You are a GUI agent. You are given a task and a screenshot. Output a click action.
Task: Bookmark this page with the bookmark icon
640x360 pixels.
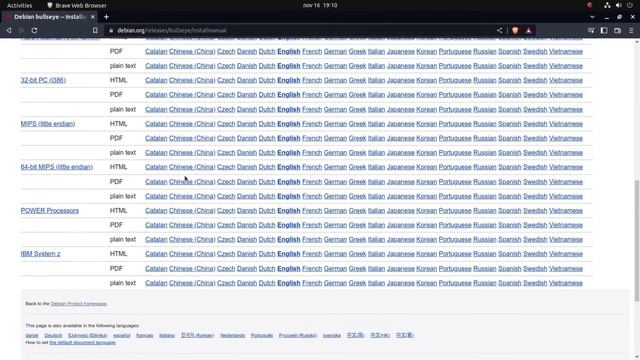pos(95,30)
